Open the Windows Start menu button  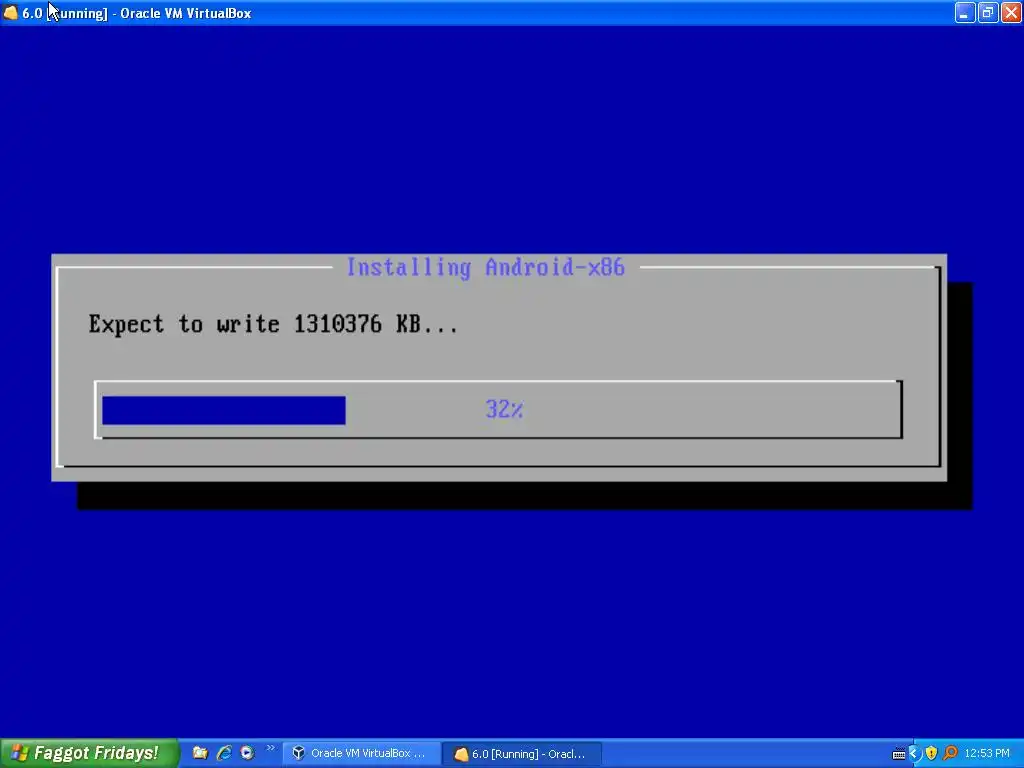[89, 753]
